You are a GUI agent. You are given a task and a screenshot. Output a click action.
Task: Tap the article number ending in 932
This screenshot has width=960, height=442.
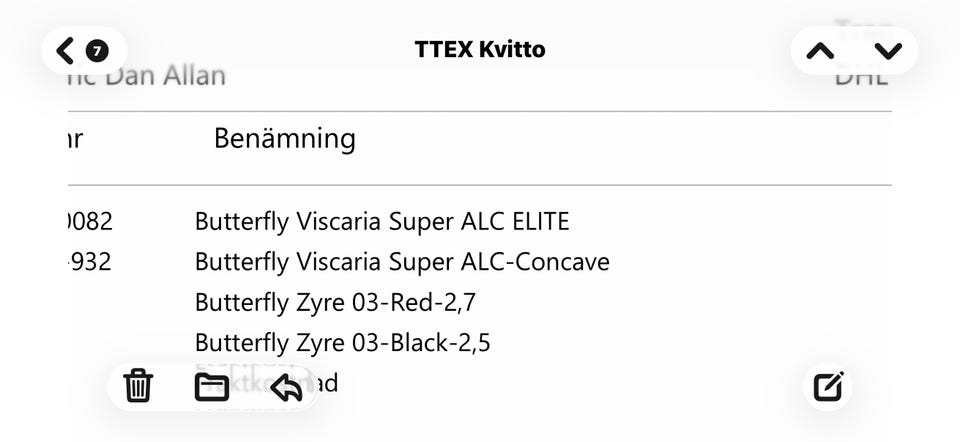coord(90,262)
